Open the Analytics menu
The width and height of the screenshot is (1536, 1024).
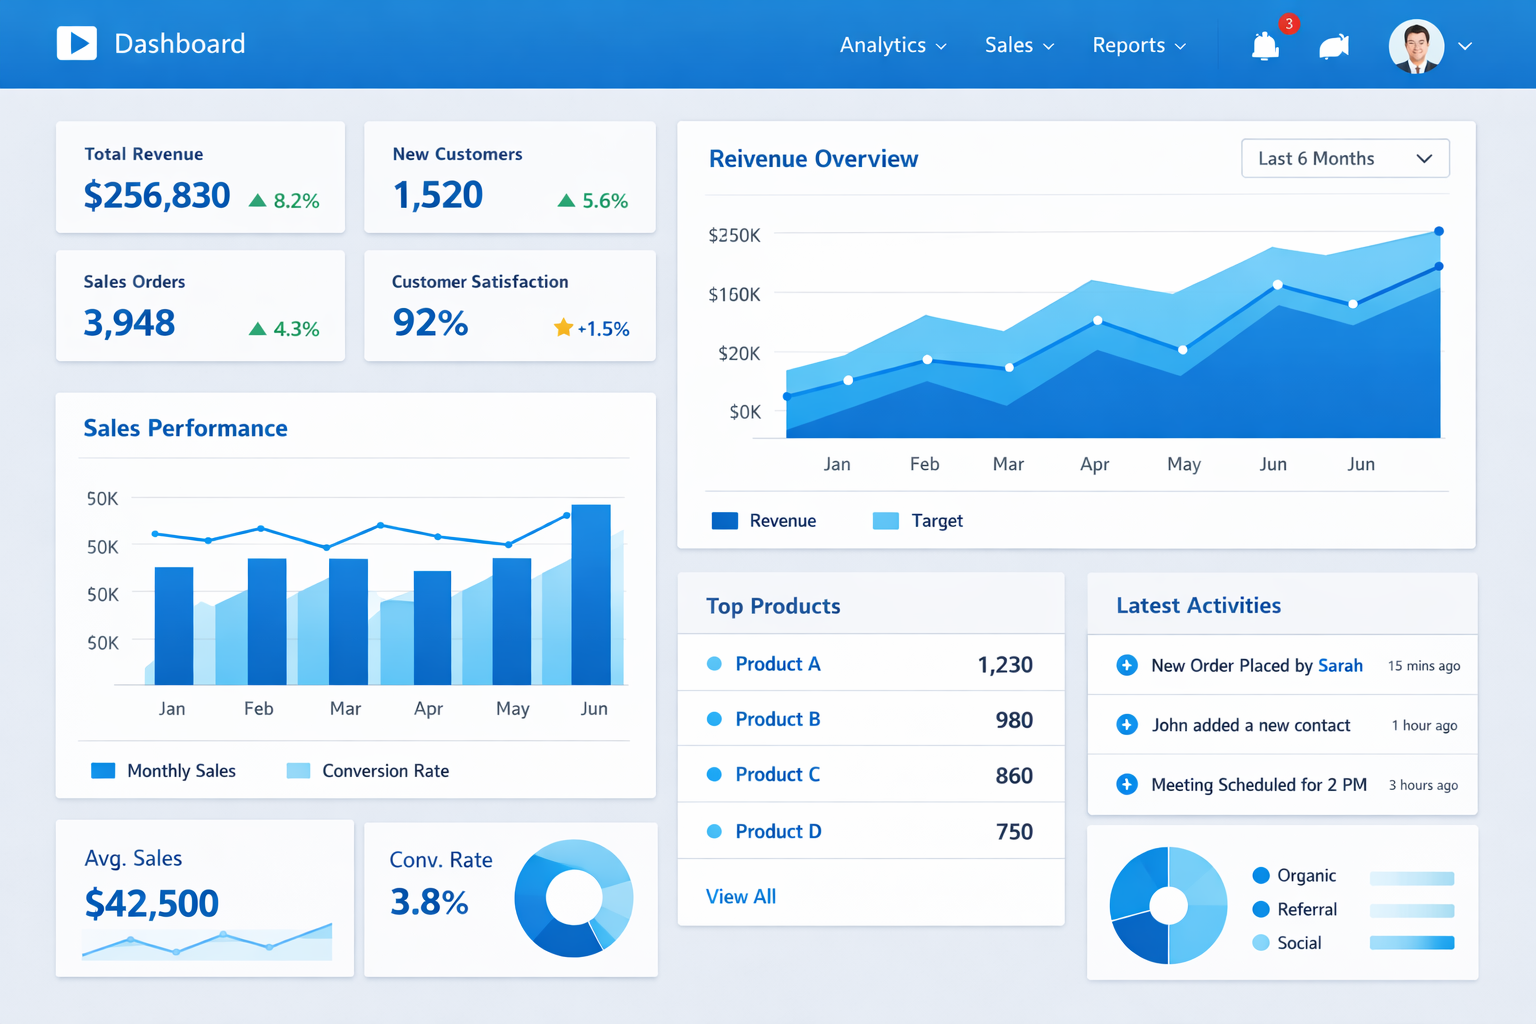pos(892,46)
